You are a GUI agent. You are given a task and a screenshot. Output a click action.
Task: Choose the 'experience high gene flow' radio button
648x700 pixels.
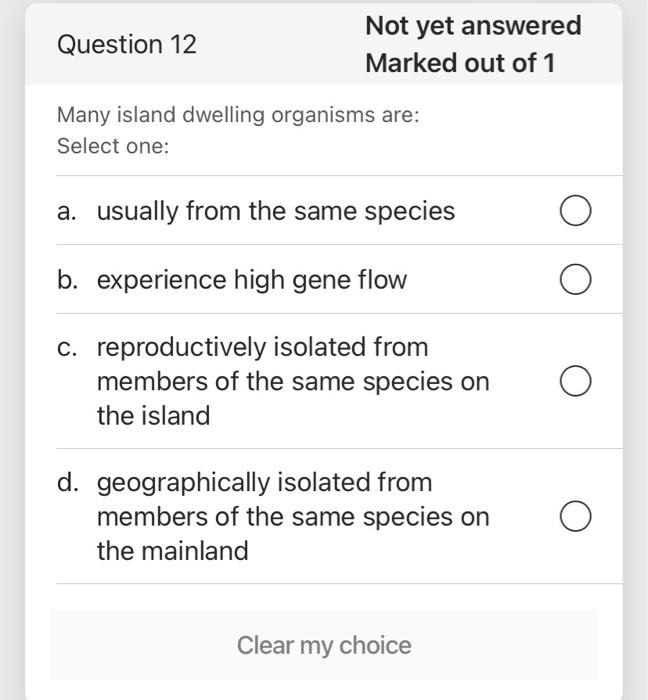[x=575, y=280]
